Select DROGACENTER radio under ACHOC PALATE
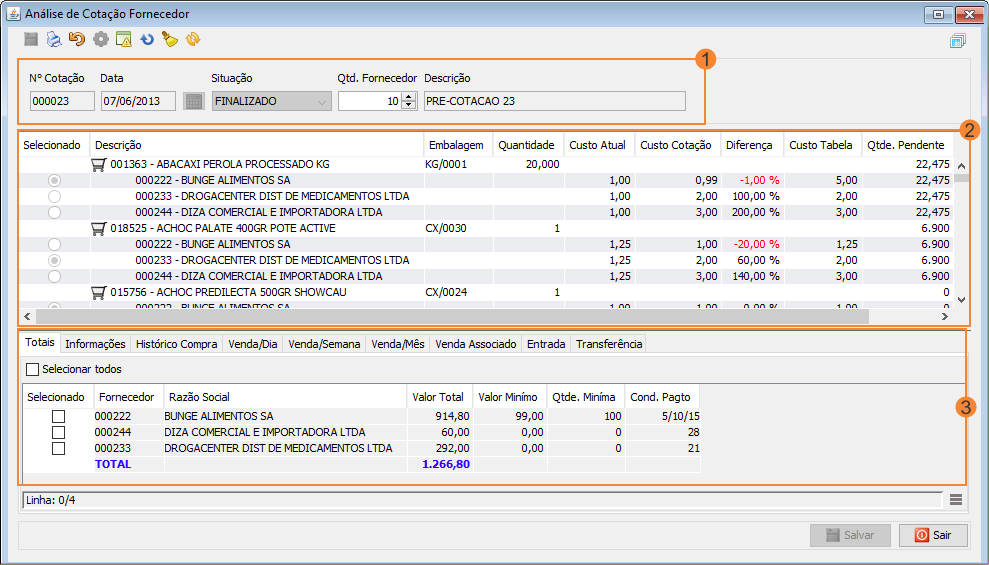The image size is (989, 565). coord(55,260)
